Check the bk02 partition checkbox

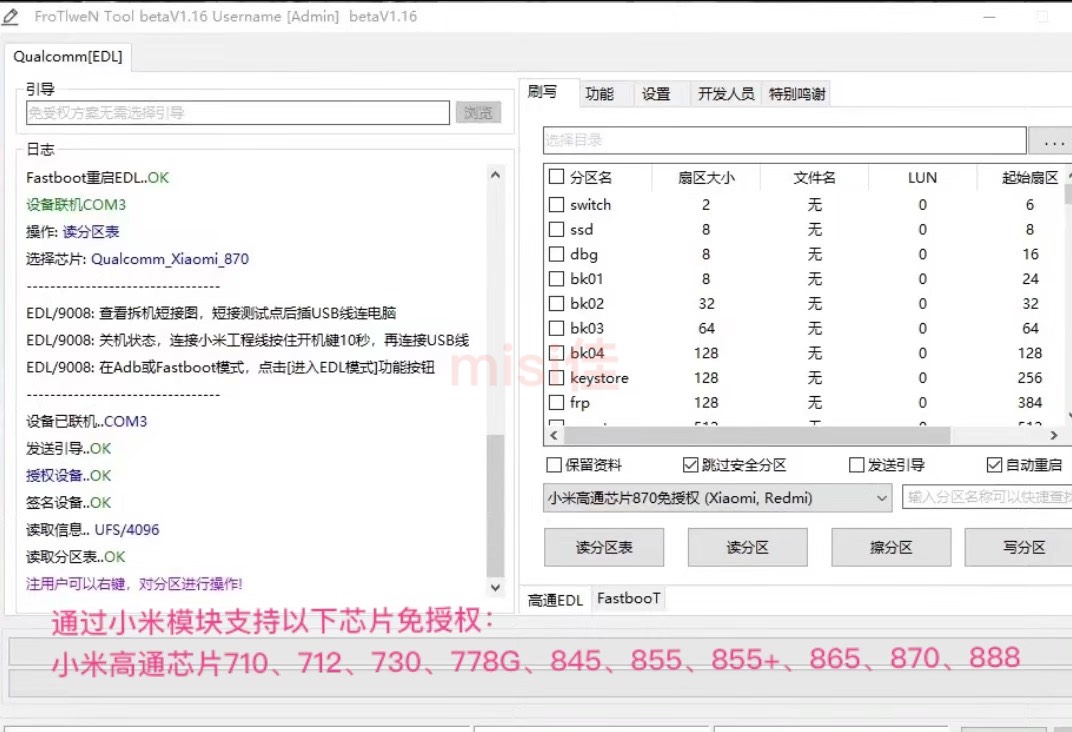[557, 303]
